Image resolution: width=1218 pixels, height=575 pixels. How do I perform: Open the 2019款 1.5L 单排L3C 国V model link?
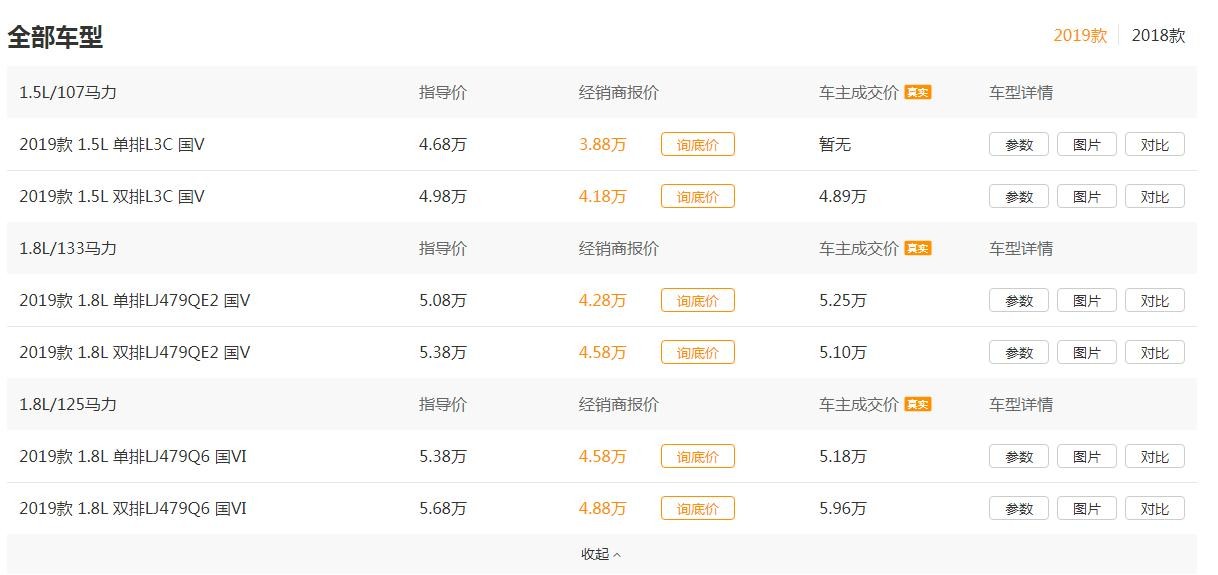click(x=112, y=145)
